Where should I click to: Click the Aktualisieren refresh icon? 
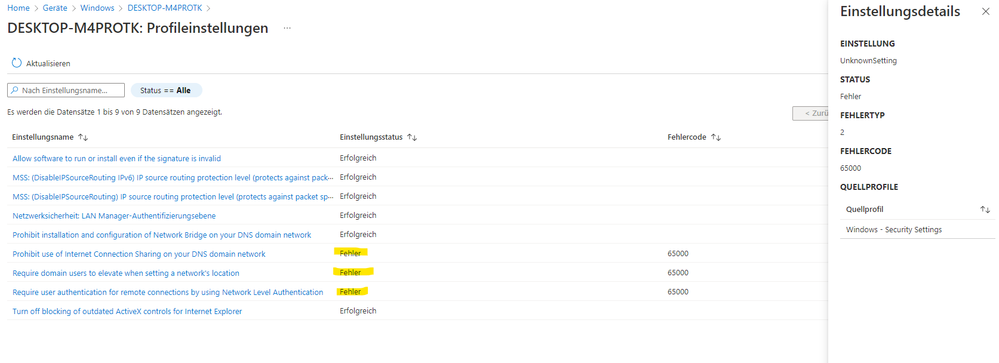(17, 63)
